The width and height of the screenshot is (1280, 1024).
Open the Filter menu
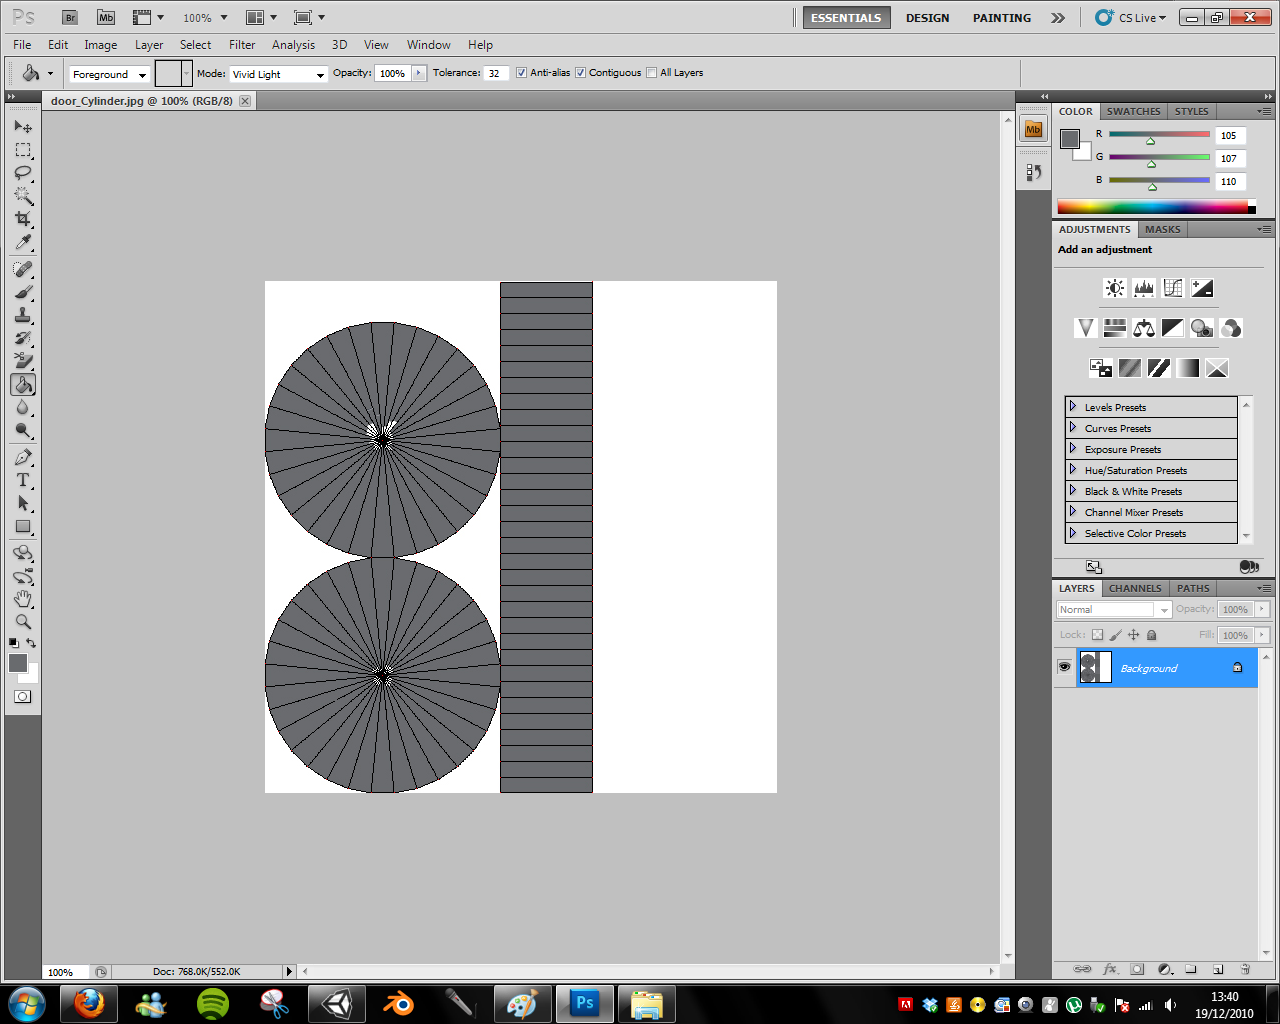click(x=241, y=45)
